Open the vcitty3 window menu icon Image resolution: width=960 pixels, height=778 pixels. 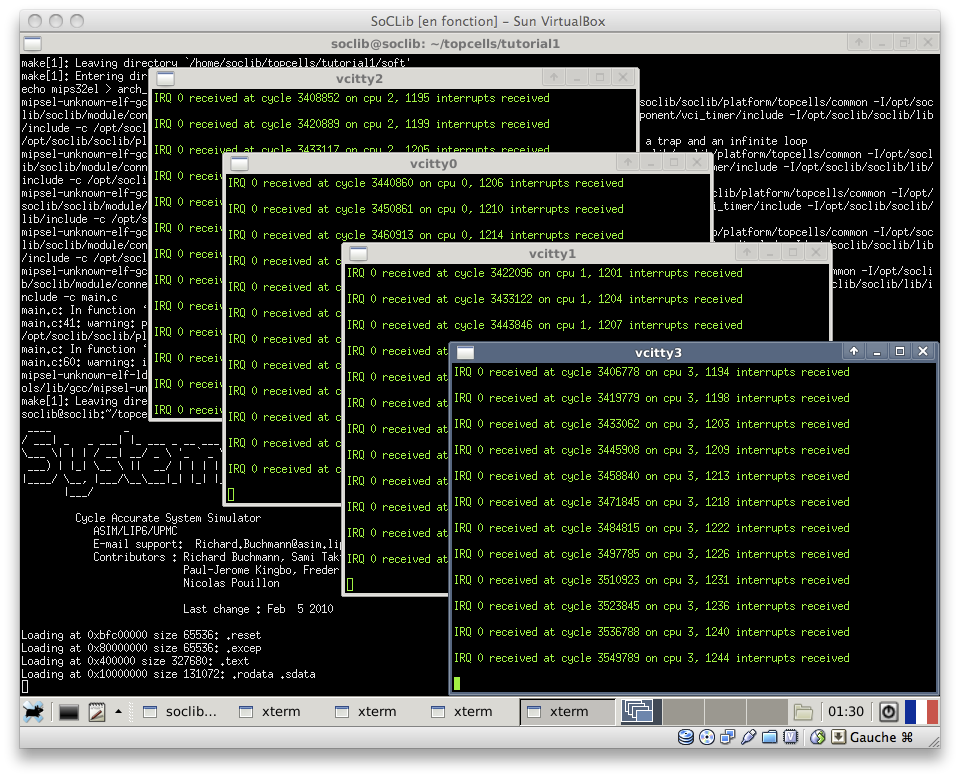pyautogui.click(x=466, y=352)
